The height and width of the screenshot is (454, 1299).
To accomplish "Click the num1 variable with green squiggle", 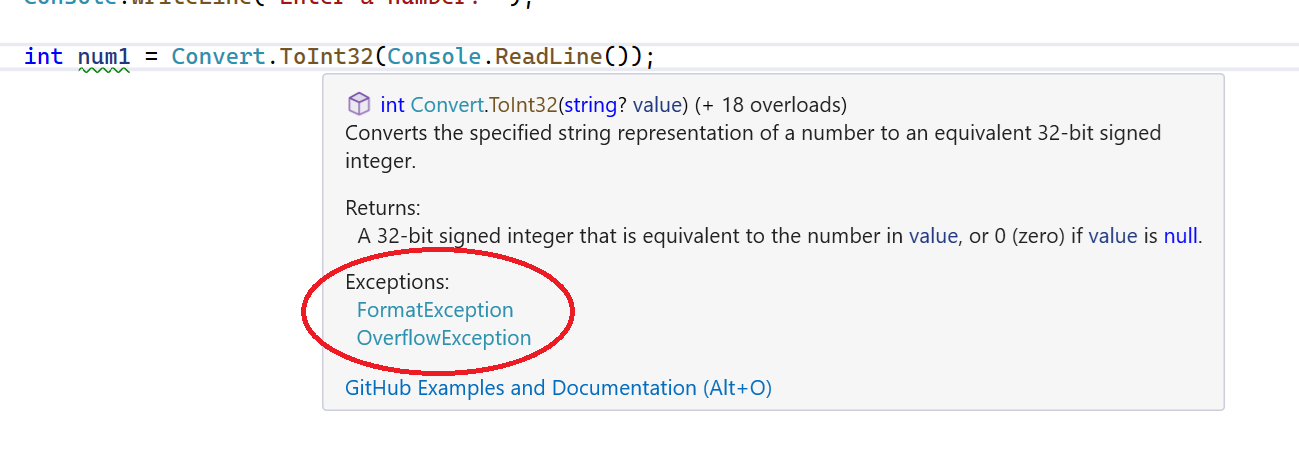I will pyautogui.click(x=104, y=56).
